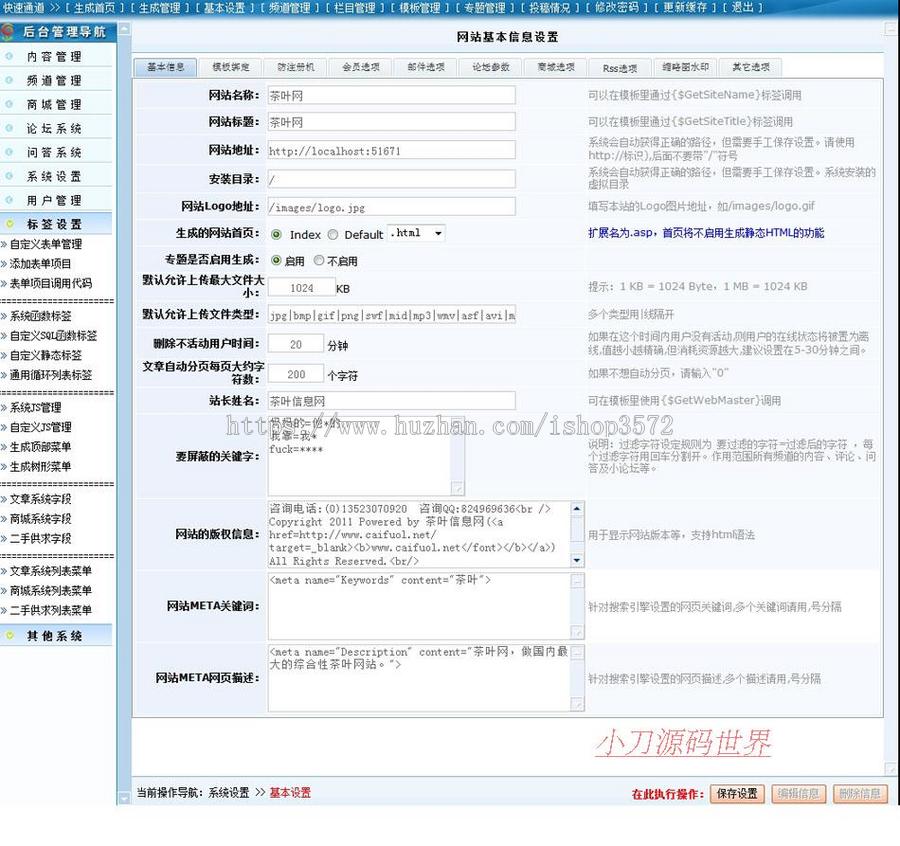The image size is (900, 846).
Task: Select 不启用 for topic generation
Action: pyautogui.click(x=317, y=260)
